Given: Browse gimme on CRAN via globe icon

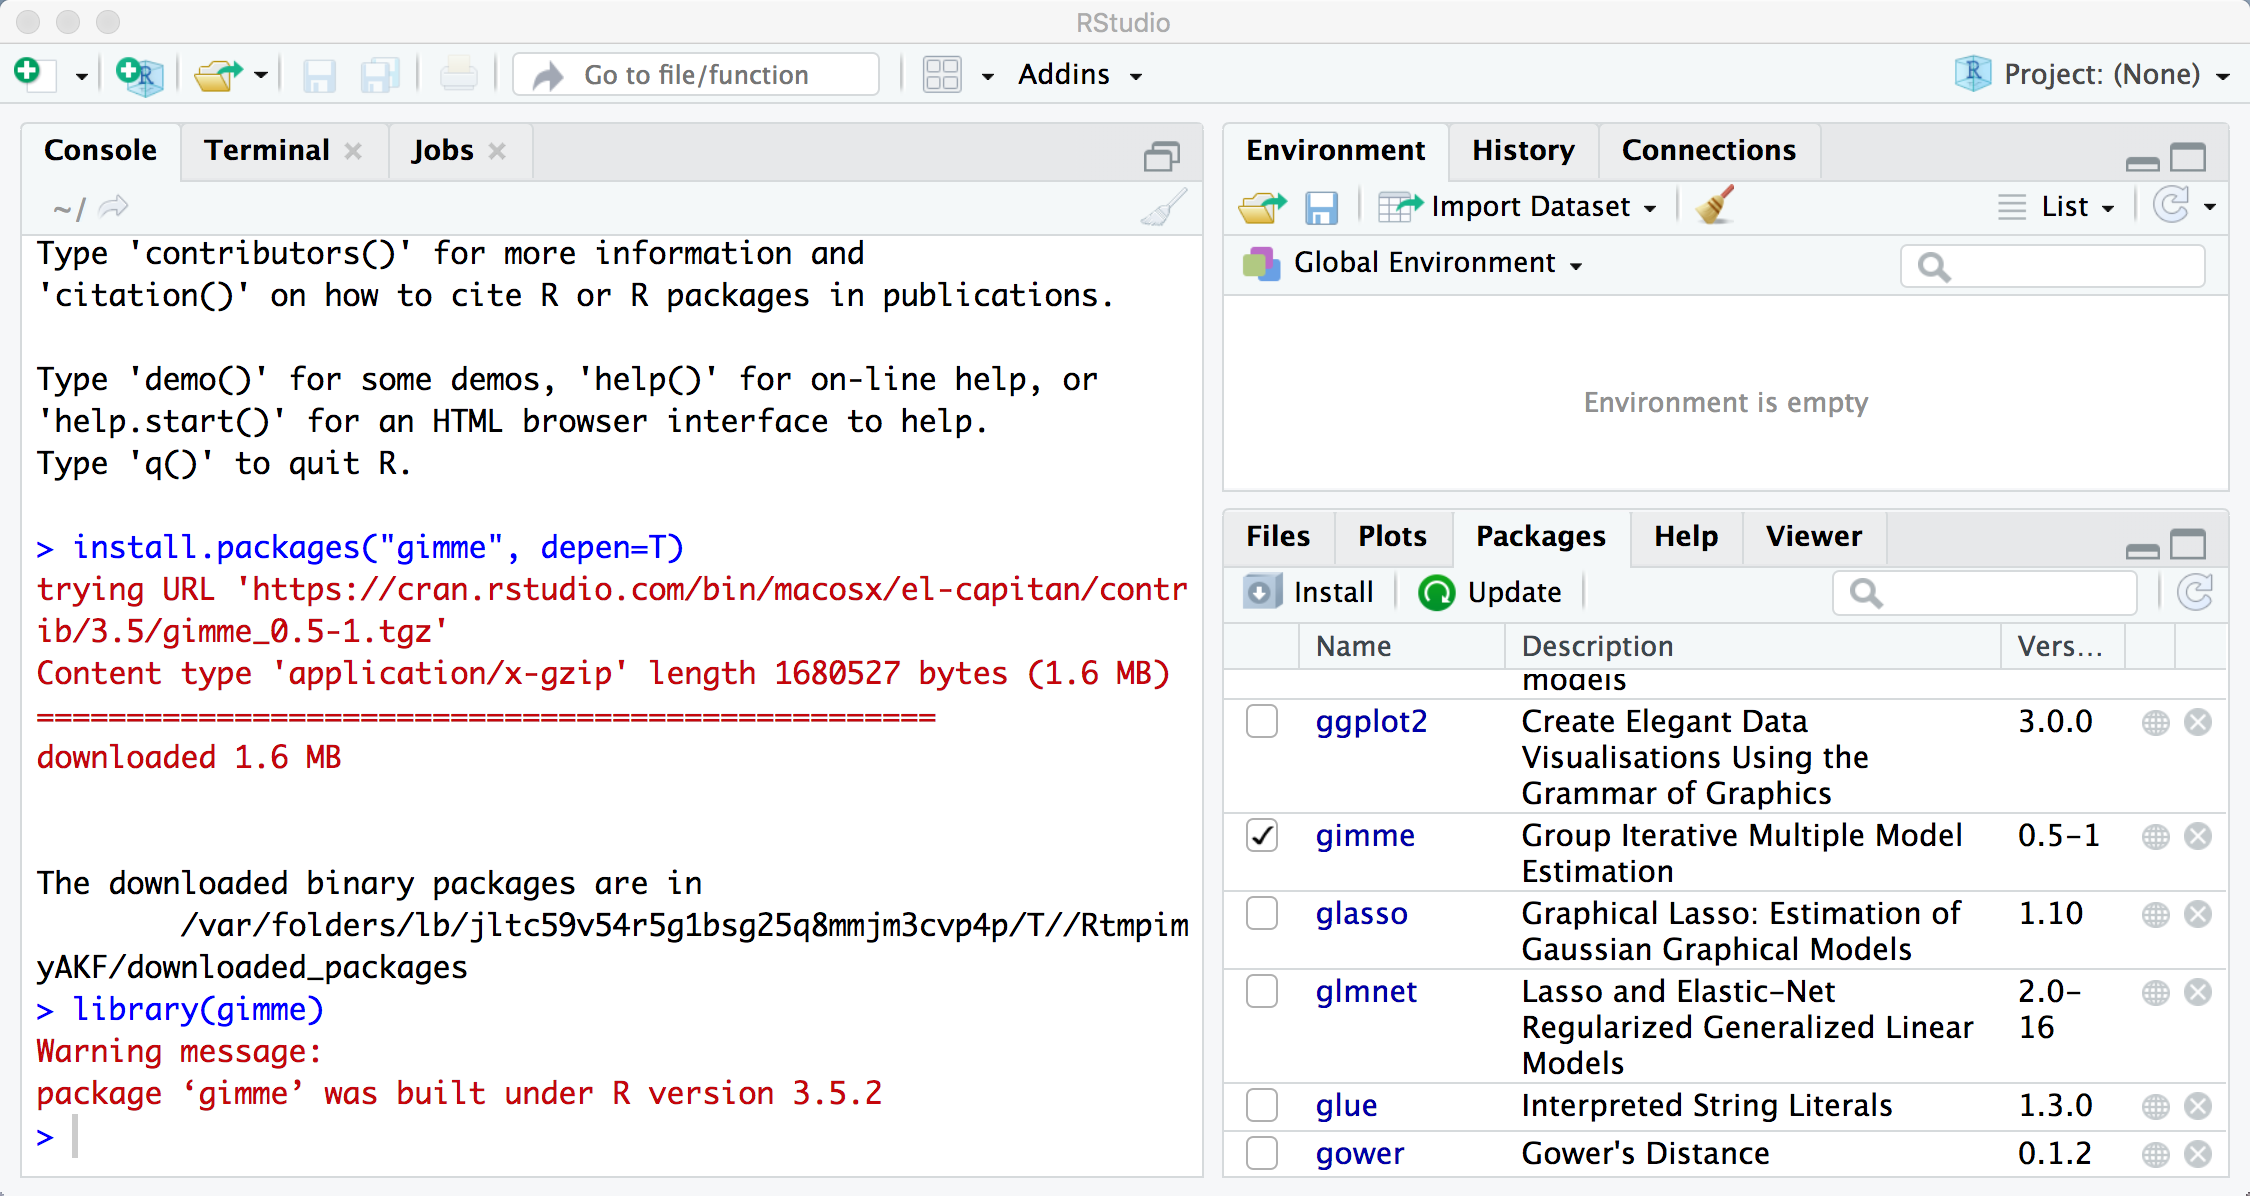Looking at the screenshot, I should 2156,836.
